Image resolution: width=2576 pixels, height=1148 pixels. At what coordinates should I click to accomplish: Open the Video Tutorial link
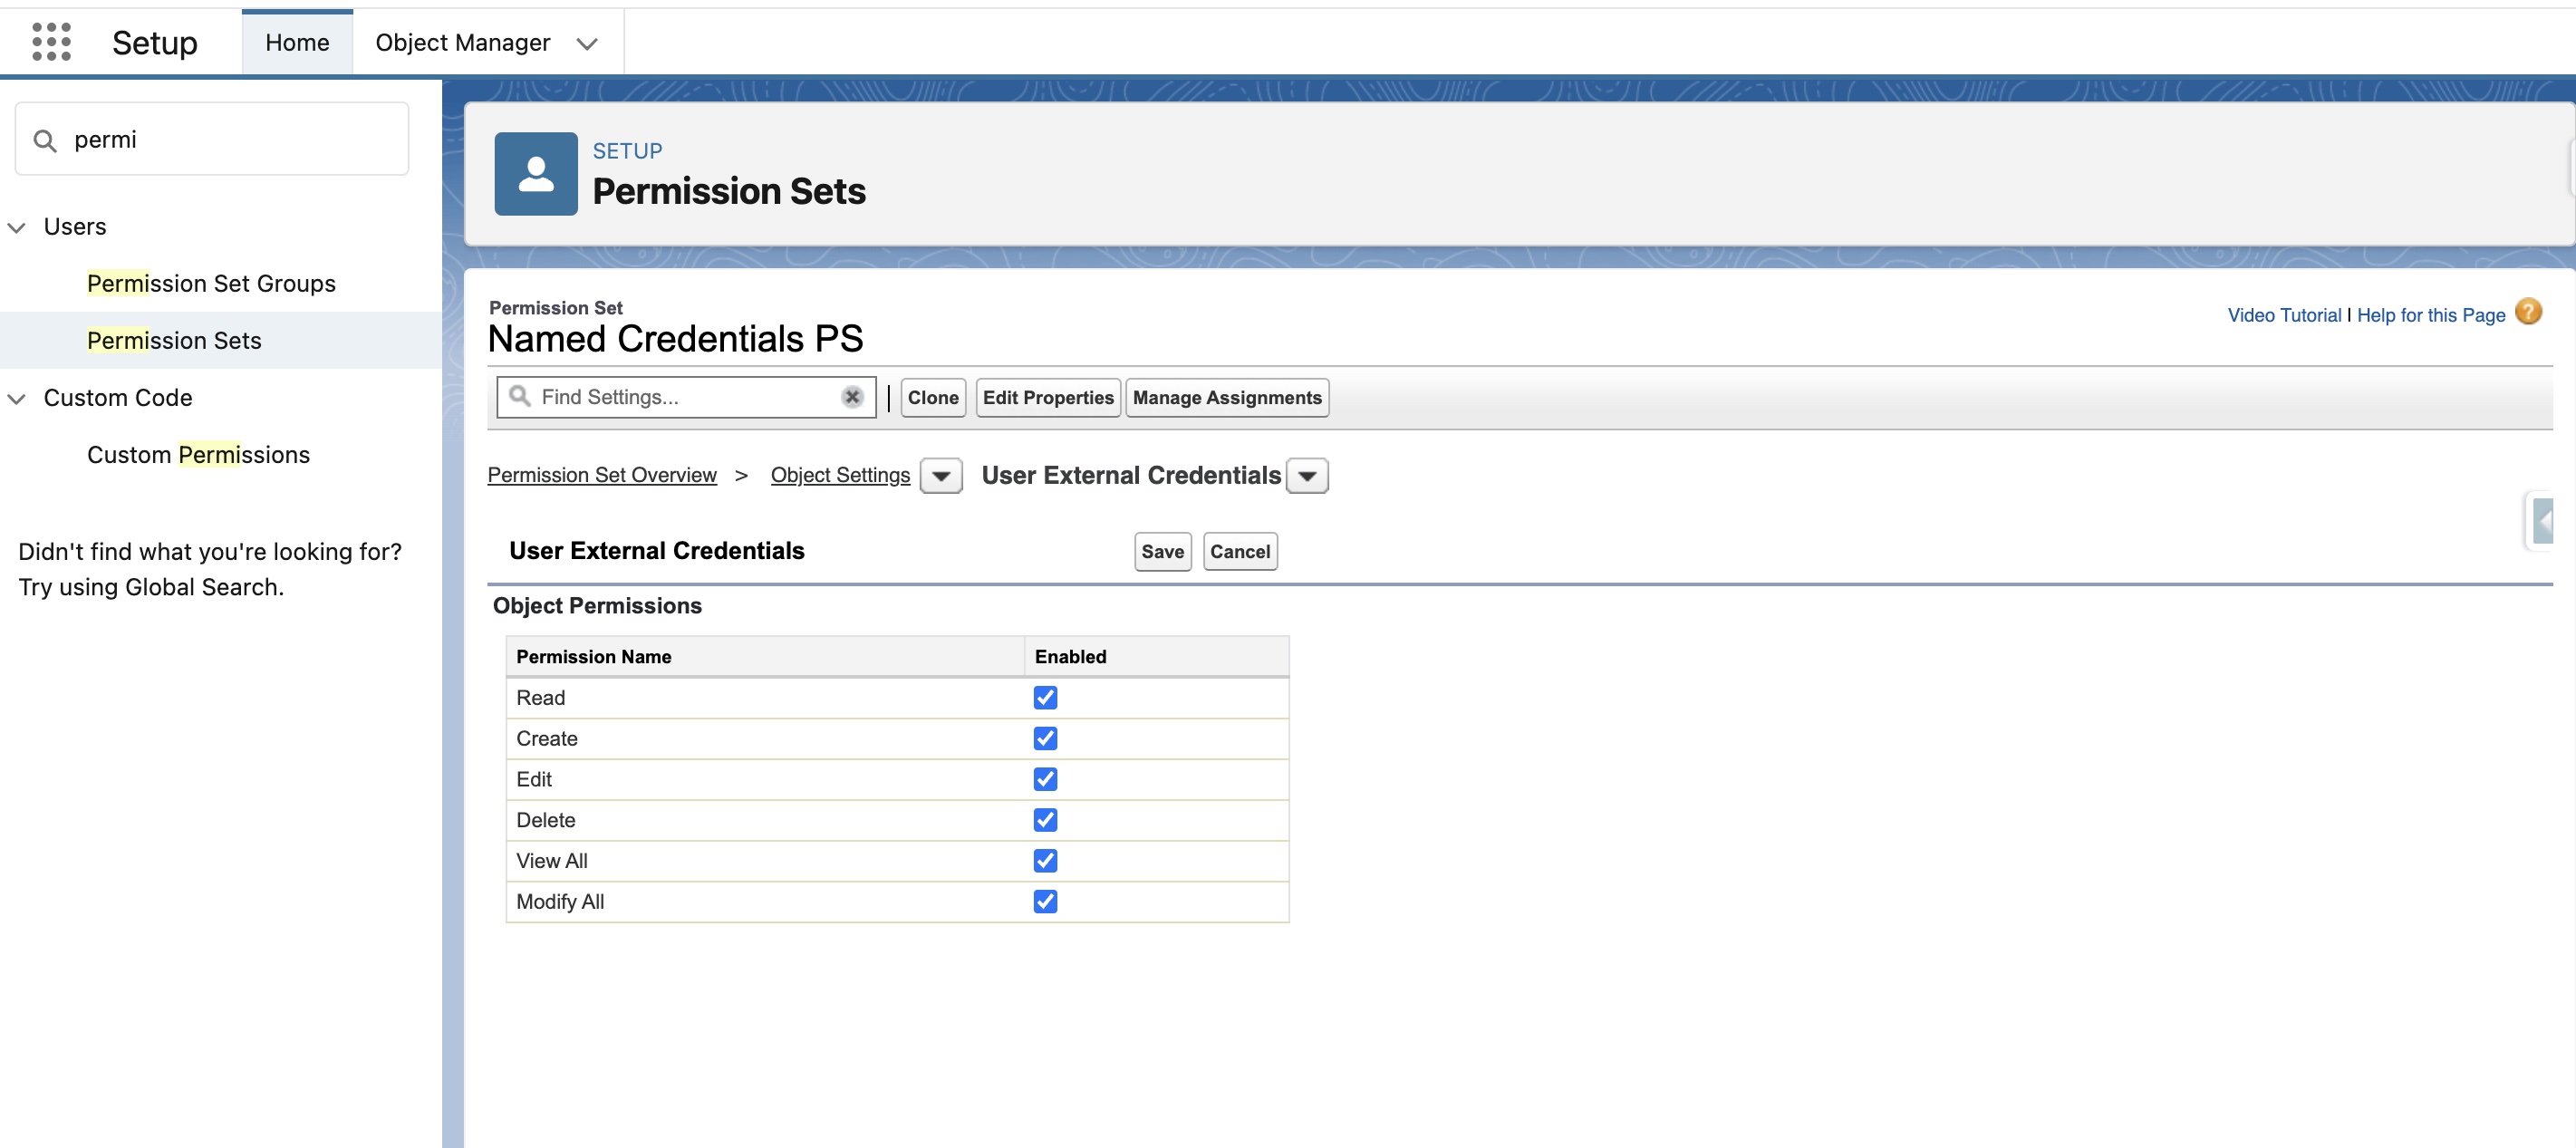point(2284,315)
